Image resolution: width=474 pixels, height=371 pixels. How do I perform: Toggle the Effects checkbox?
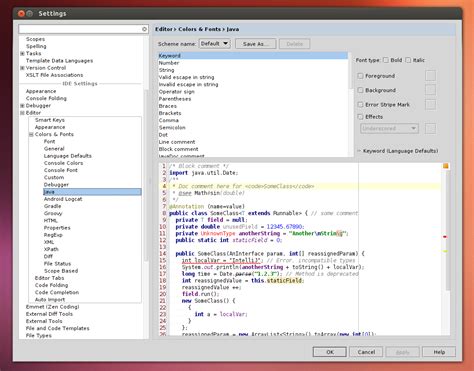pyautogui.click(x=360, y=117)
